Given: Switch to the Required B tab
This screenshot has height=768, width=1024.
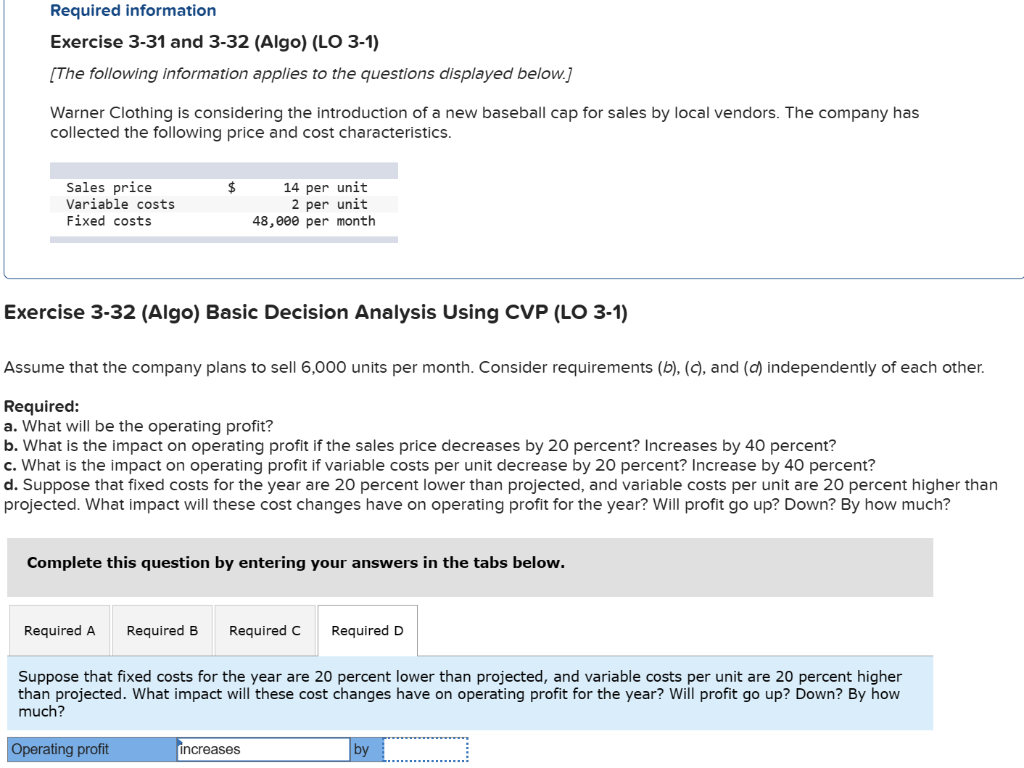Looking at the screenshot, I should (162, 630).
